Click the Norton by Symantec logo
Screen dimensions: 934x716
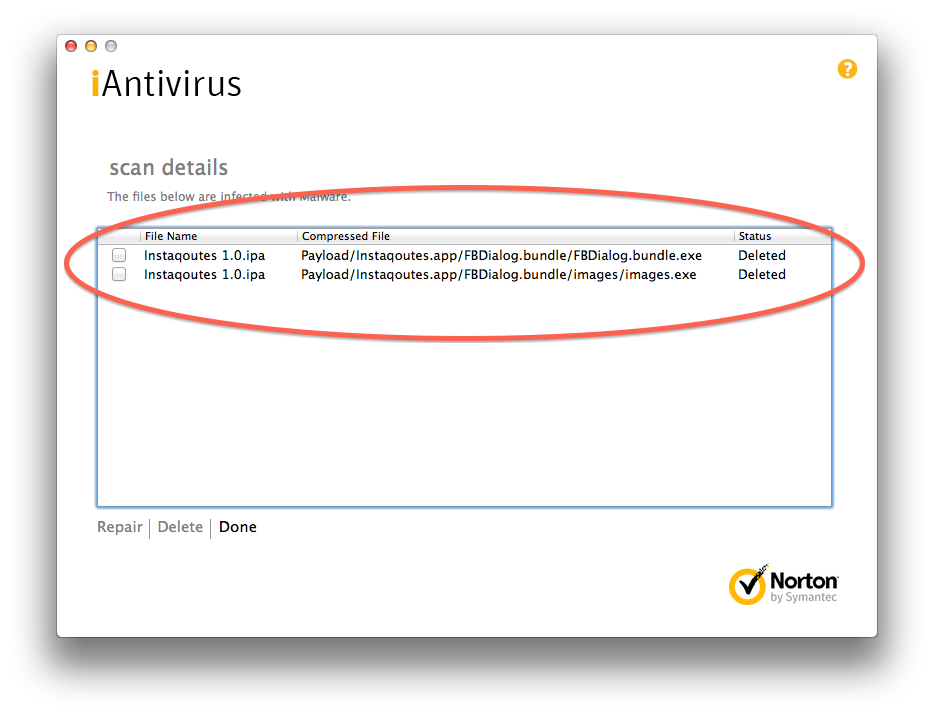pyautogui.click(x=783, y=584)
